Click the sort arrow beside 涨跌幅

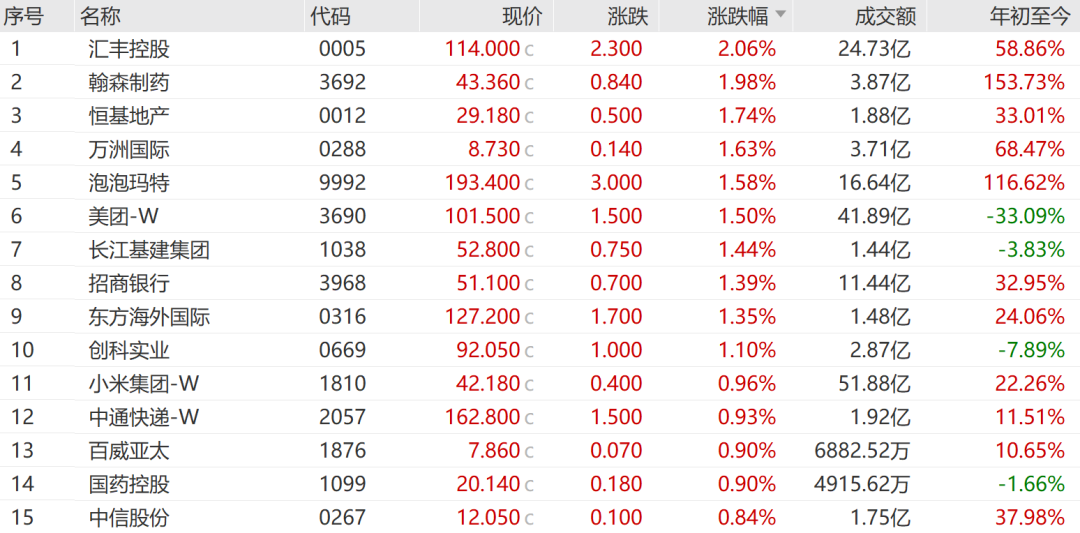tap(780, 15)
